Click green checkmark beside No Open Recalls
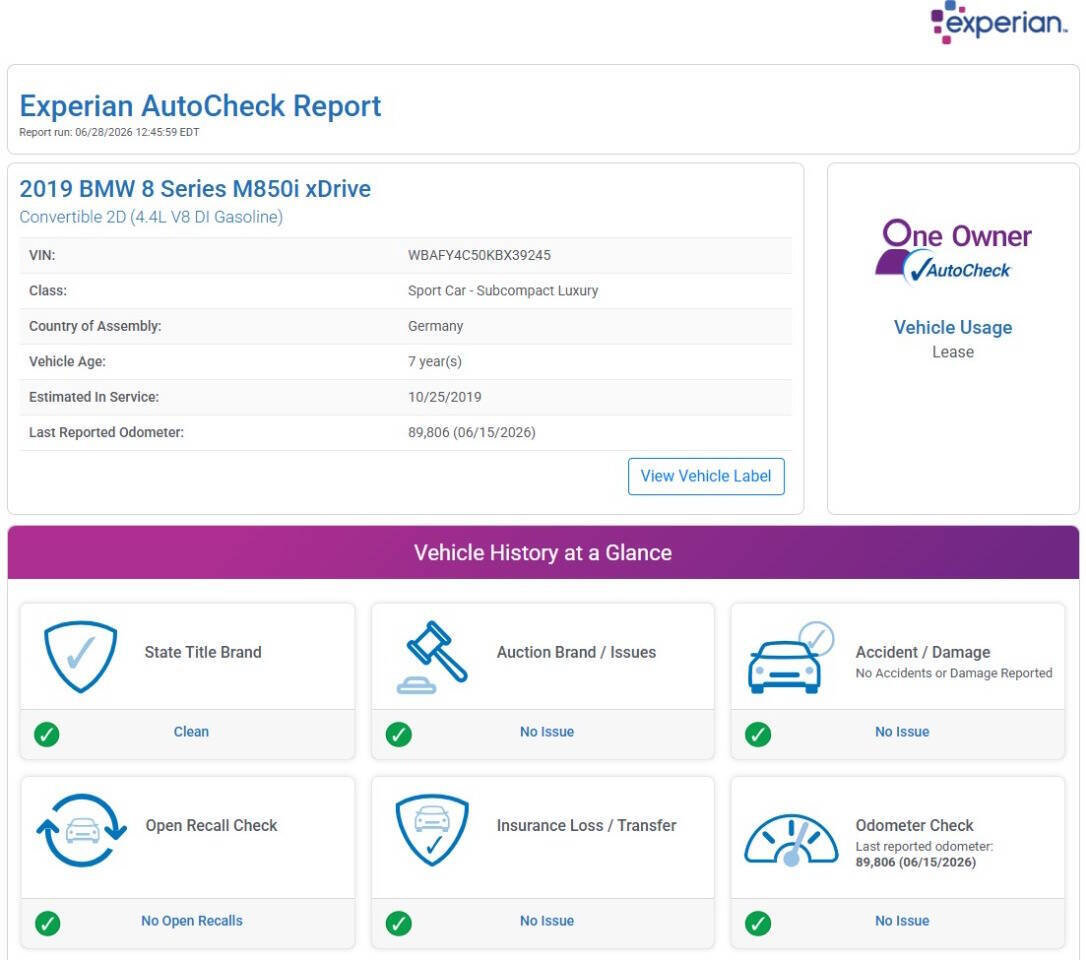 [47, 923]
